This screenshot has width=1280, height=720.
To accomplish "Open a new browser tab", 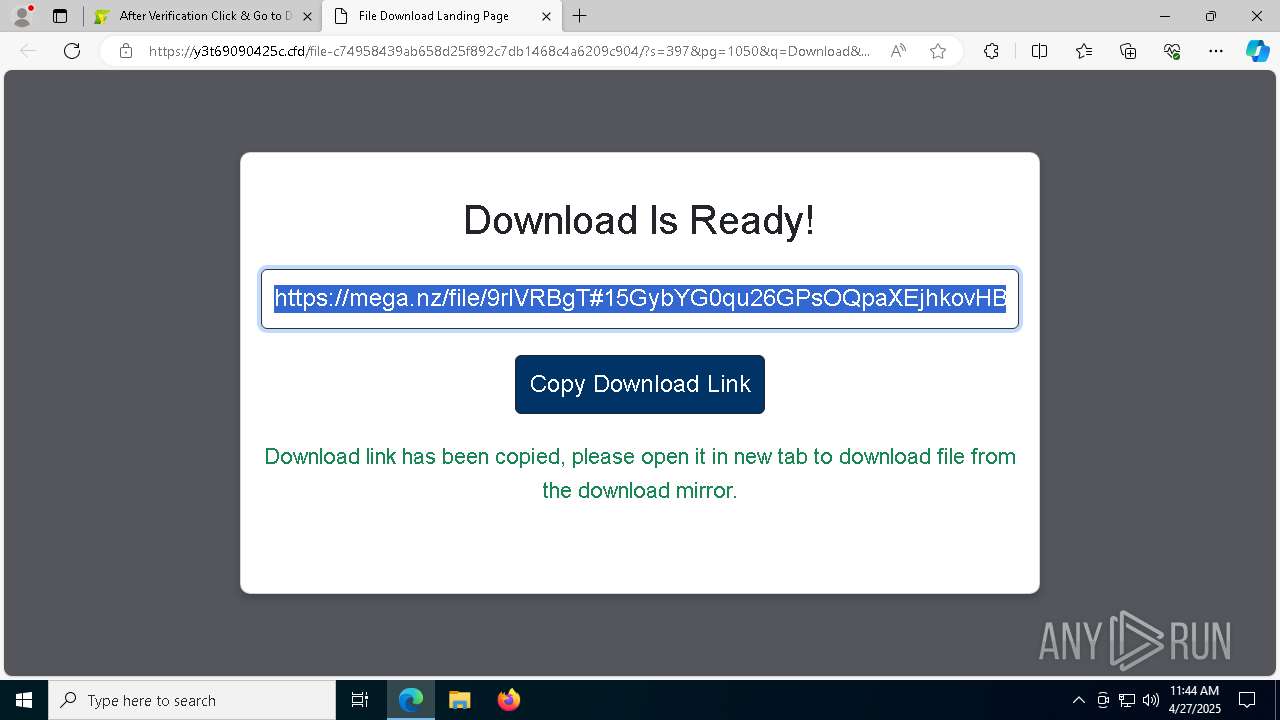I will click(580, 16).
